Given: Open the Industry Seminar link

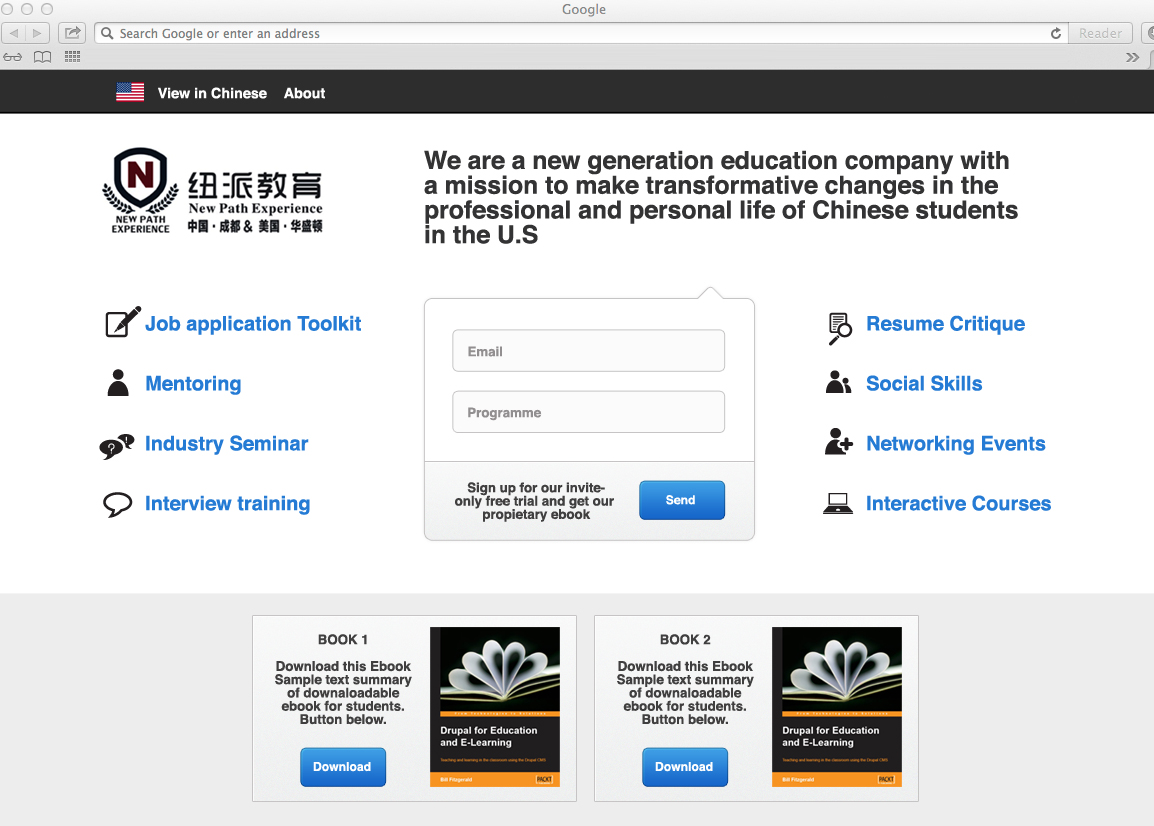Looking at the screenshot, I should [x=227, y=443].
